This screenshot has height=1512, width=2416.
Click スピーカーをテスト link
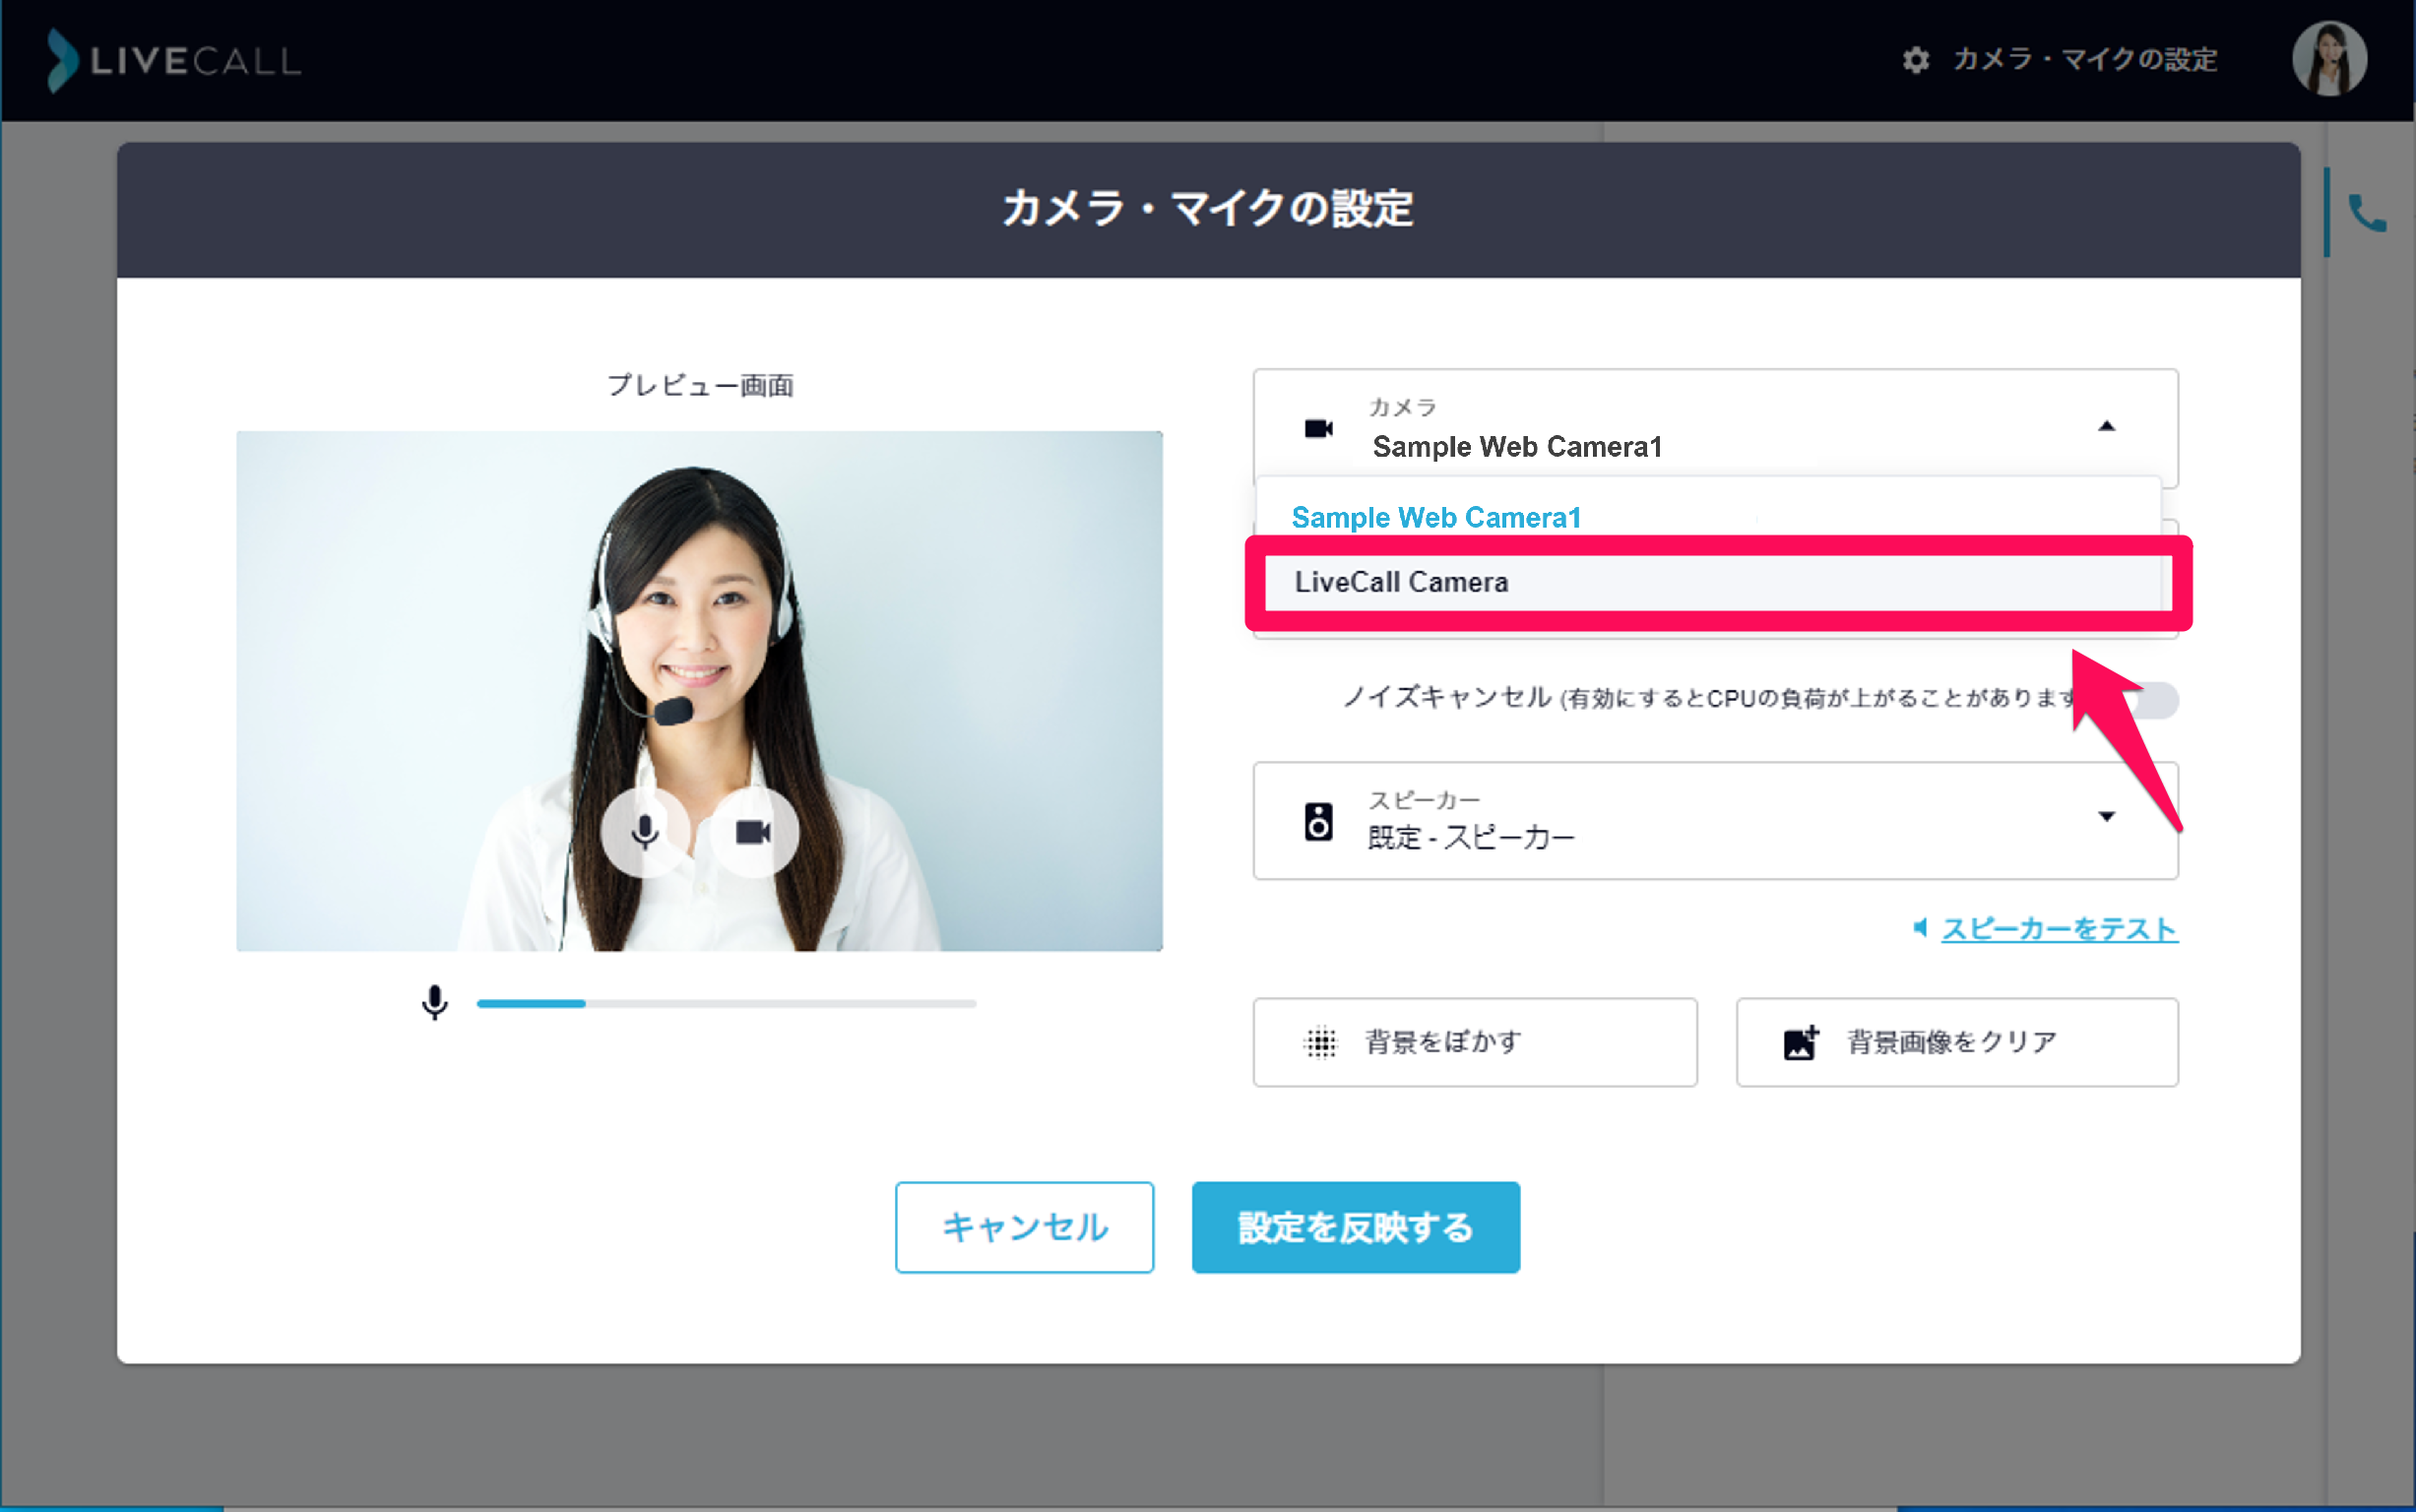pos(2059,929)
